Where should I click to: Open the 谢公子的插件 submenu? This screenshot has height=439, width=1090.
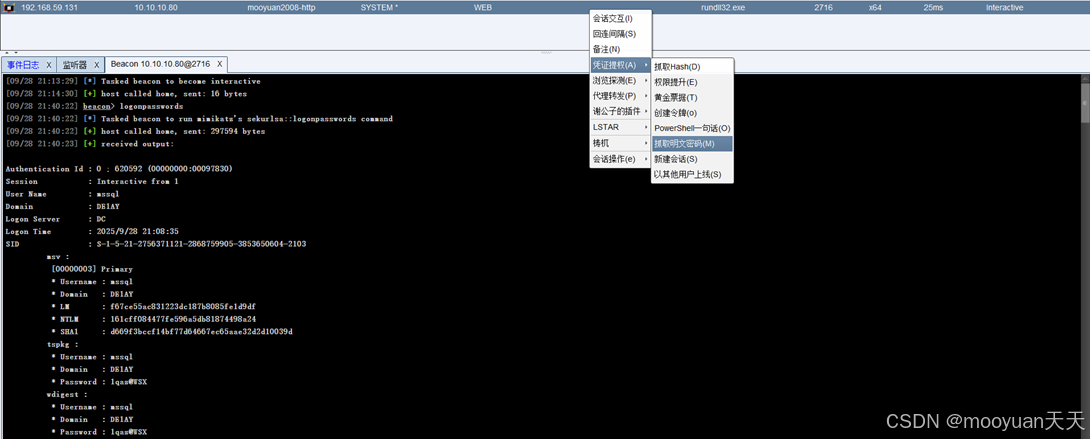point(620,111)
